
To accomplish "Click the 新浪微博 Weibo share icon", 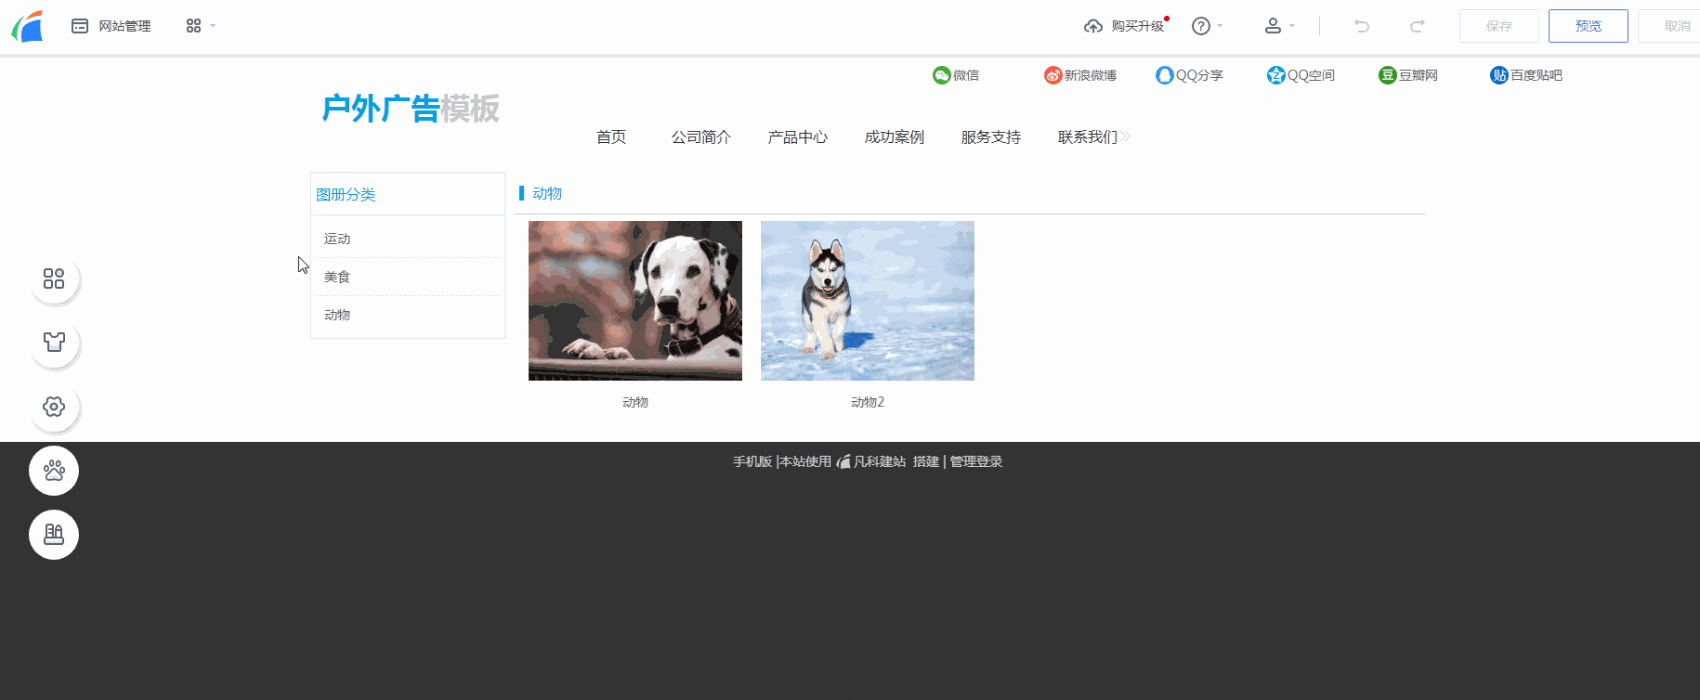I will (1052, 75).
